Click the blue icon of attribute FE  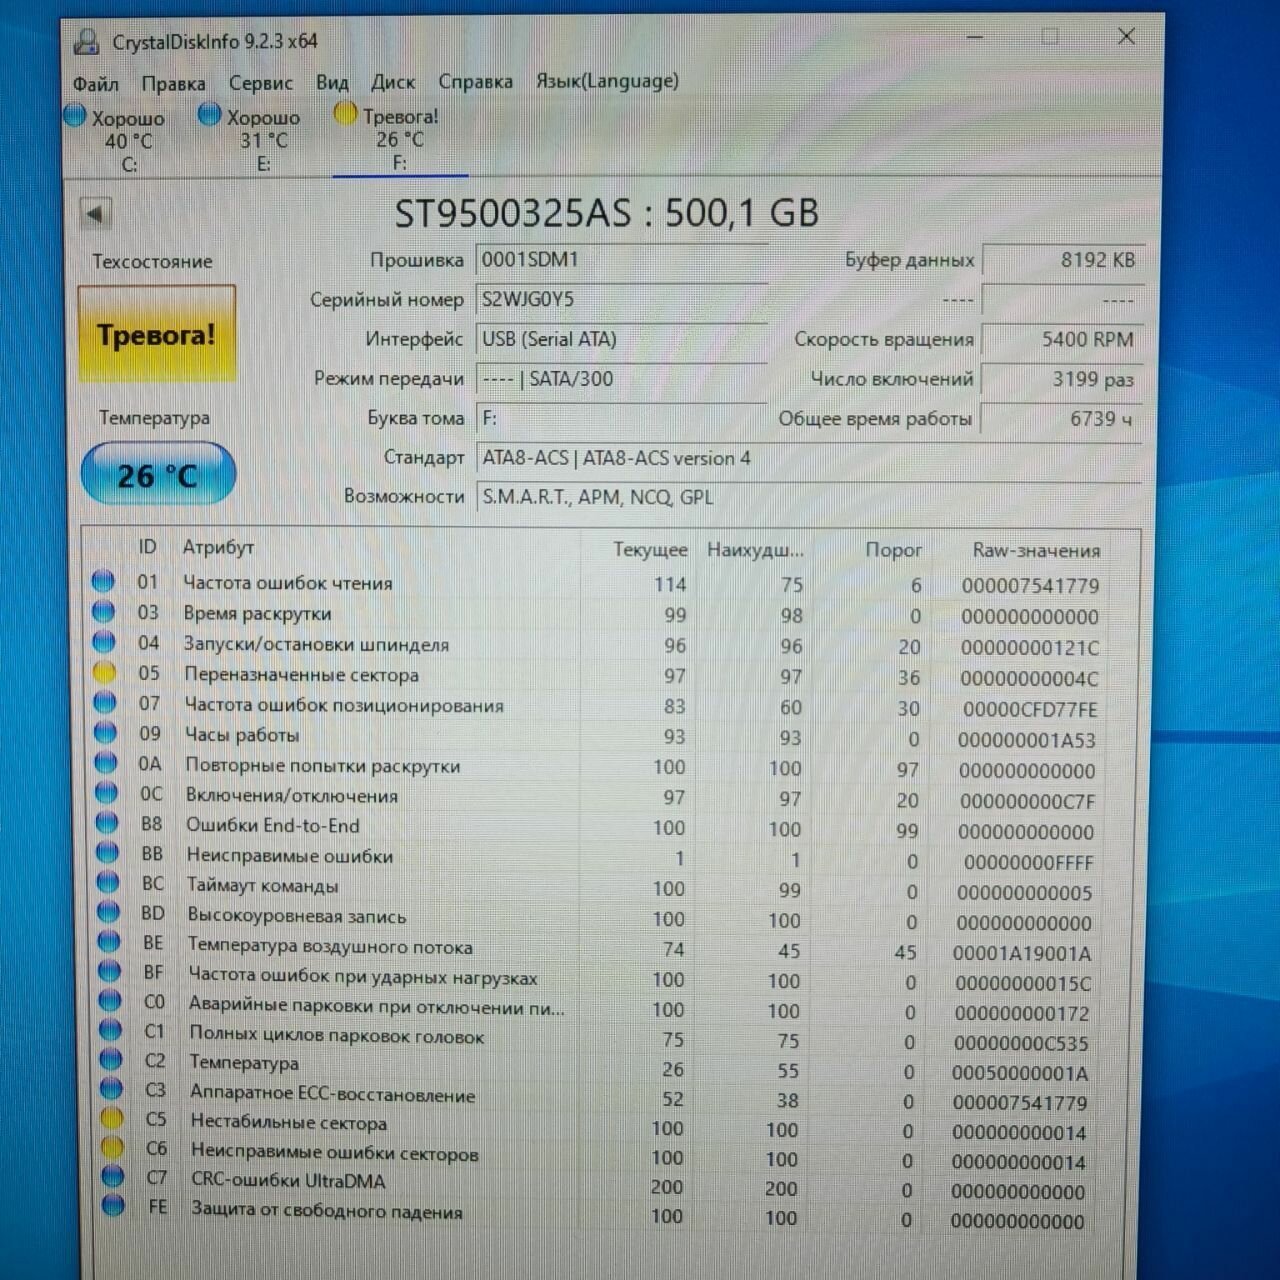[x=113, y=1206]
